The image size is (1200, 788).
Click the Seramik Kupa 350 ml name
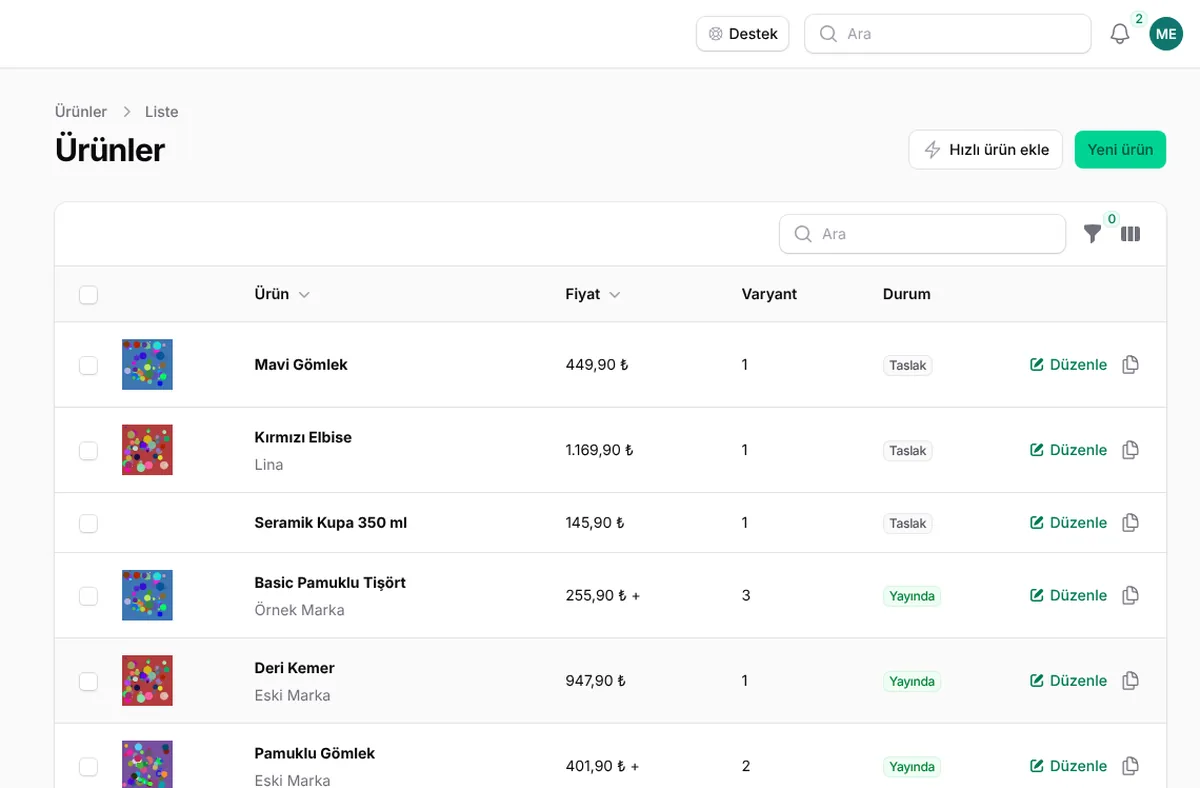(x=331, y=523)
